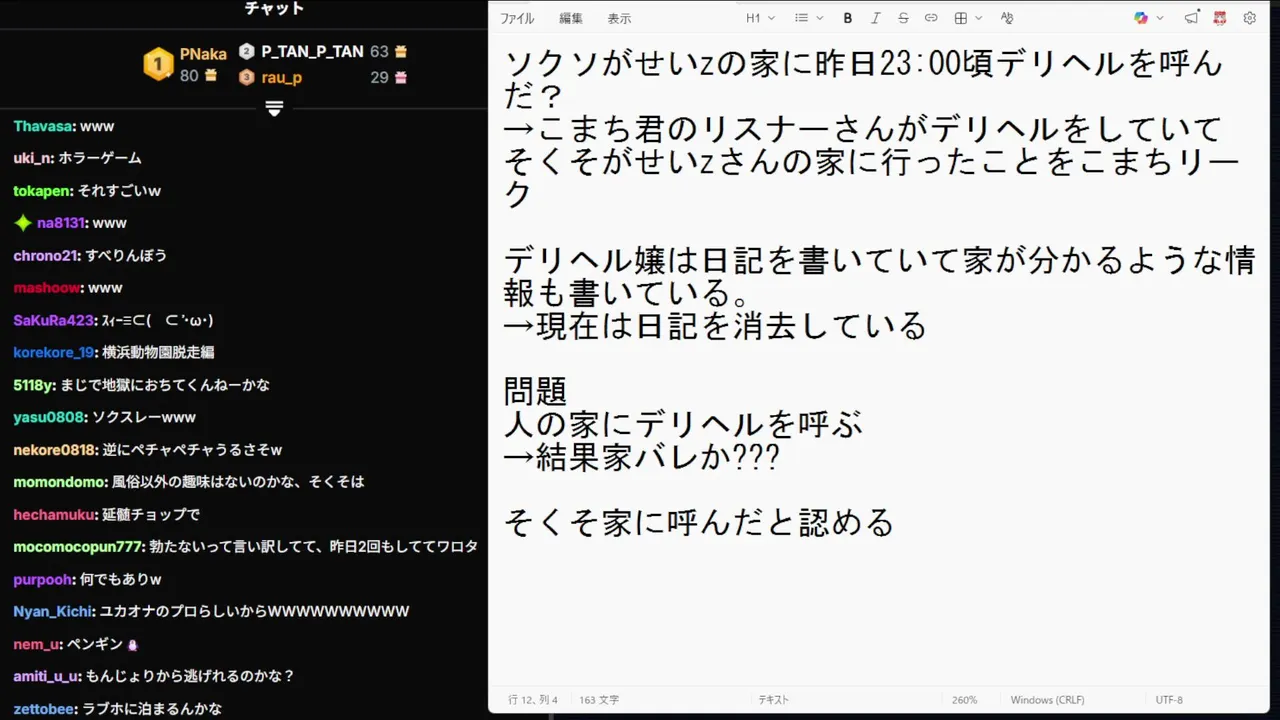Place cursor in line →現在は日記を消去している

[715, 325]
